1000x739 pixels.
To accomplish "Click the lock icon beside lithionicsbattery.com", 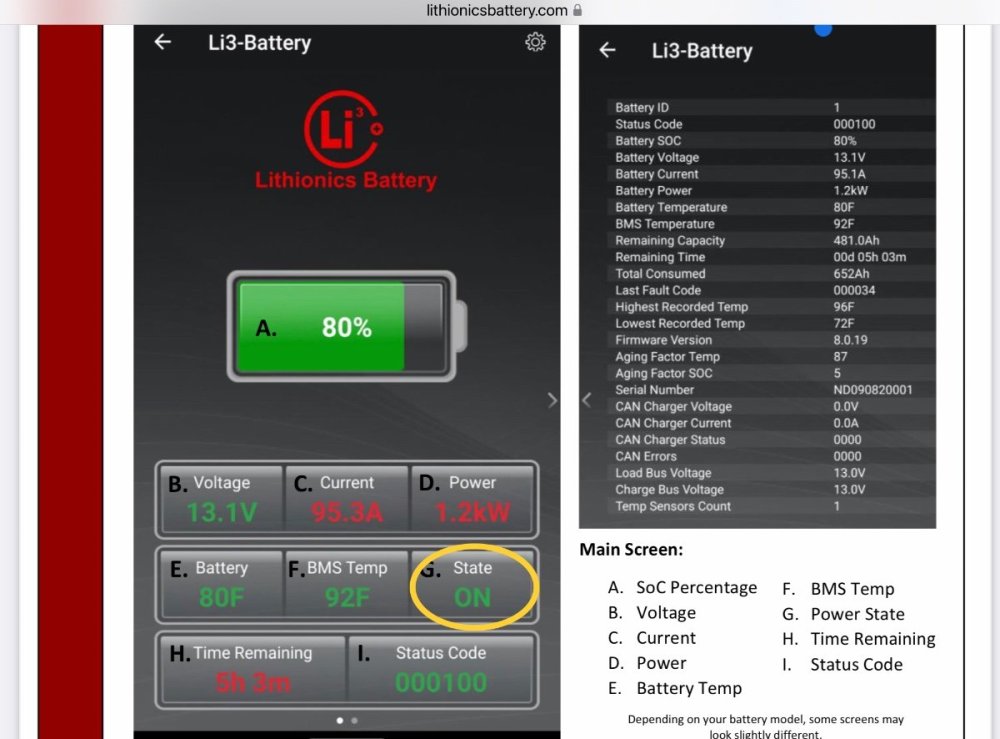I will coord(578,10).
